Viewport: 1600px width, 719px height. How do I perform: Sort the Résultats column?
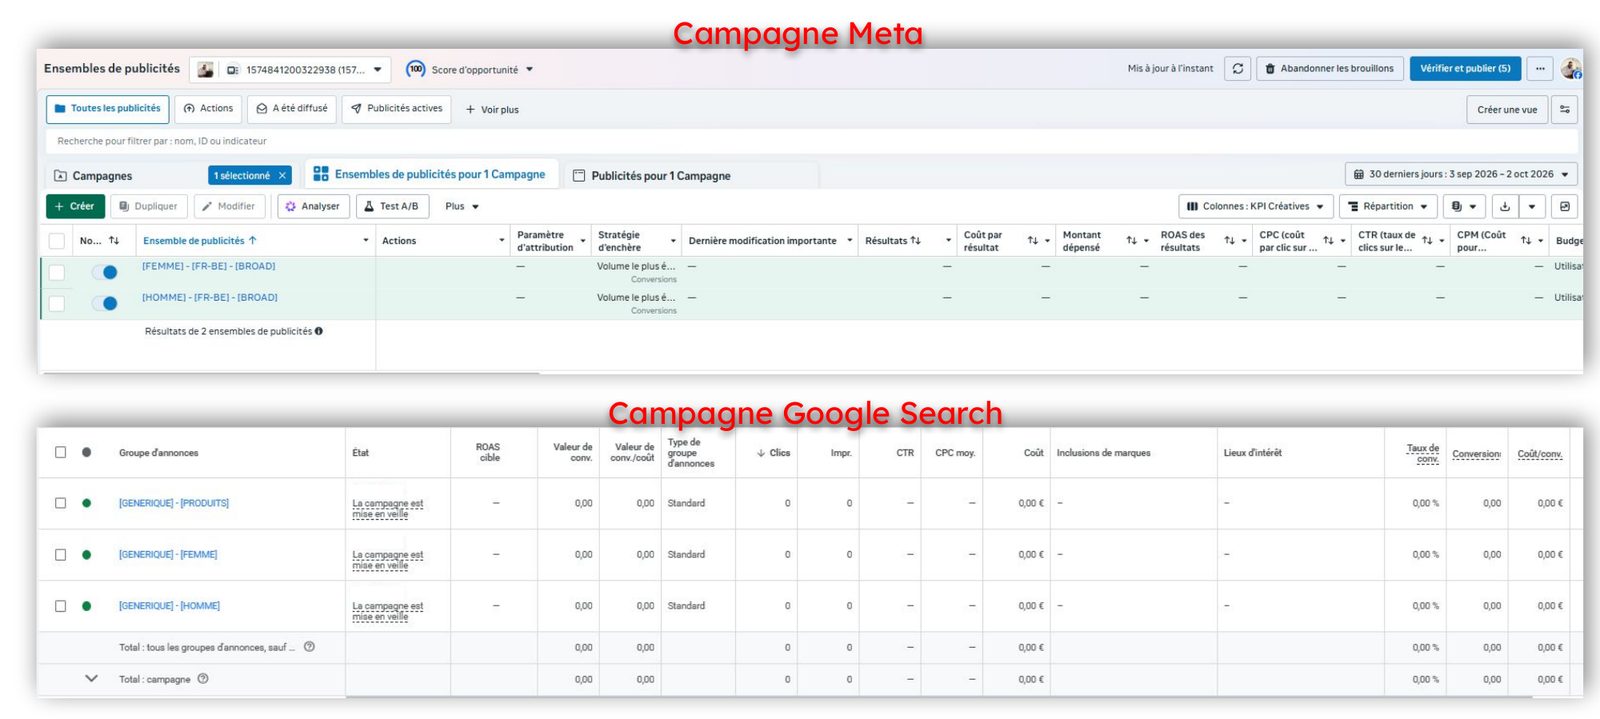click(x=915, y=241)
